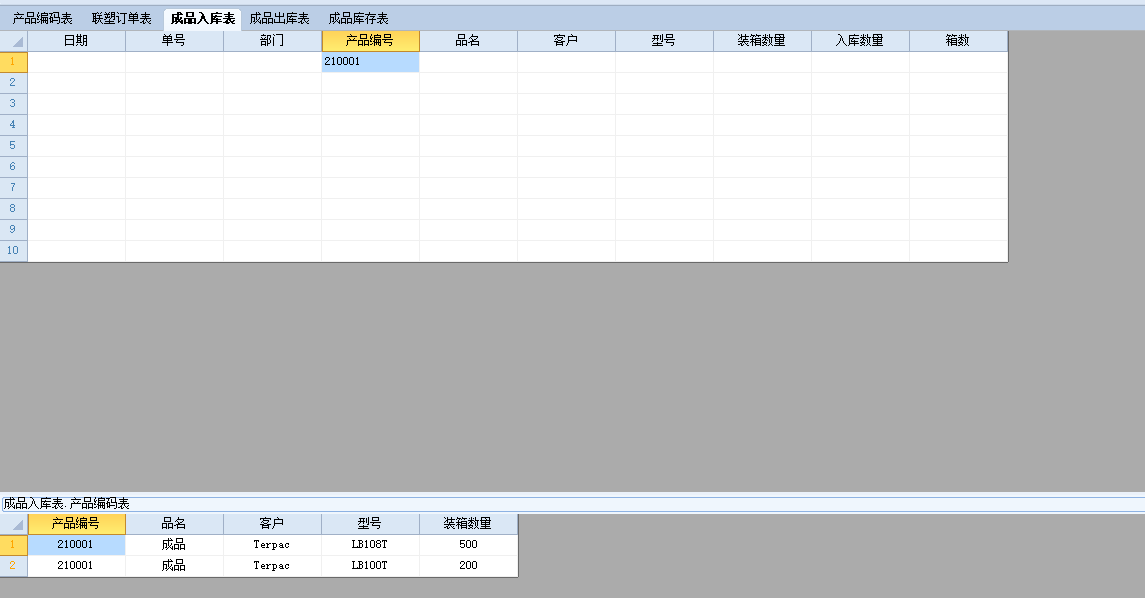Click row header 2 in lower lookup grid

[x=14, y=566]
